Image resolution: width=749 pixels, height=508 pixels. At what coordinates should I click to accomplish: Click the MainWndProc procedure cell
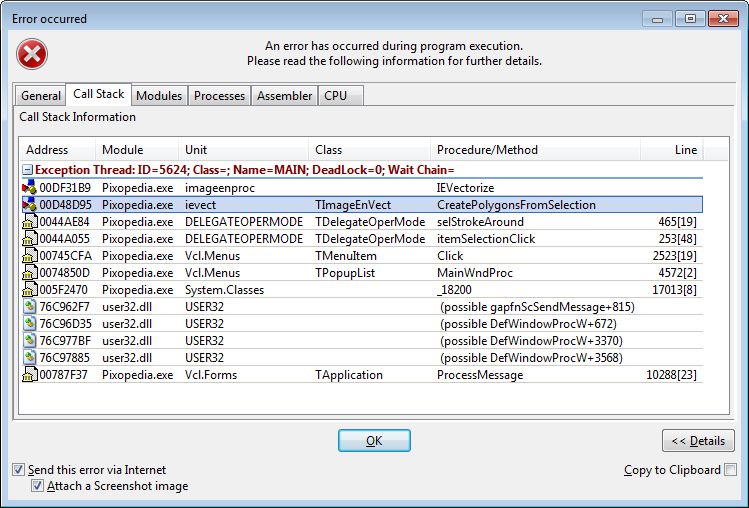(x=475, y=273)
